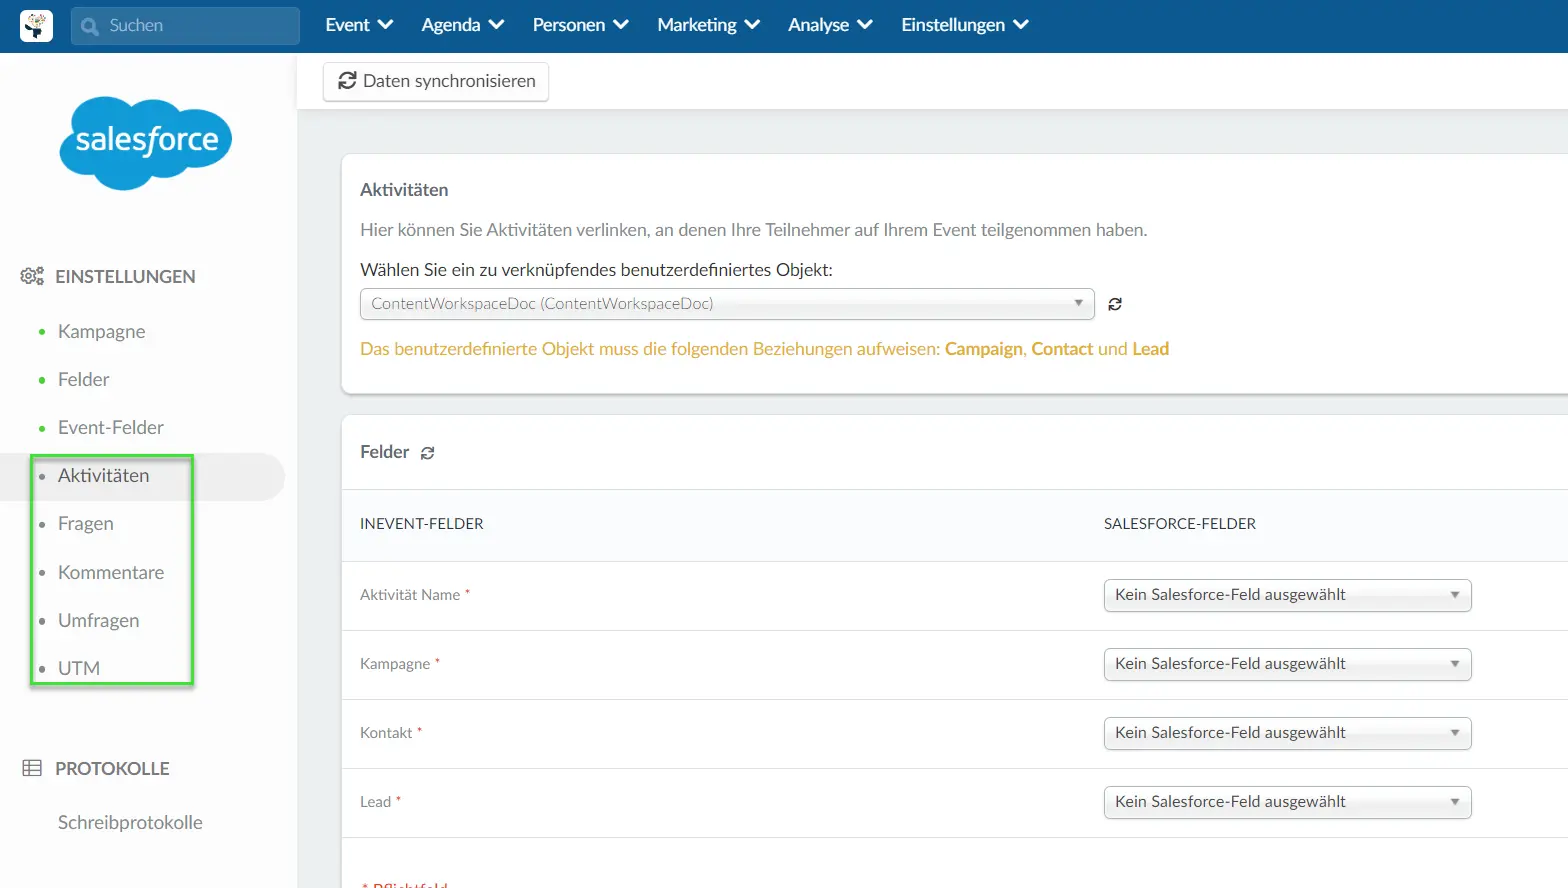Click the search magnifier icon

(x=90, y=26)
